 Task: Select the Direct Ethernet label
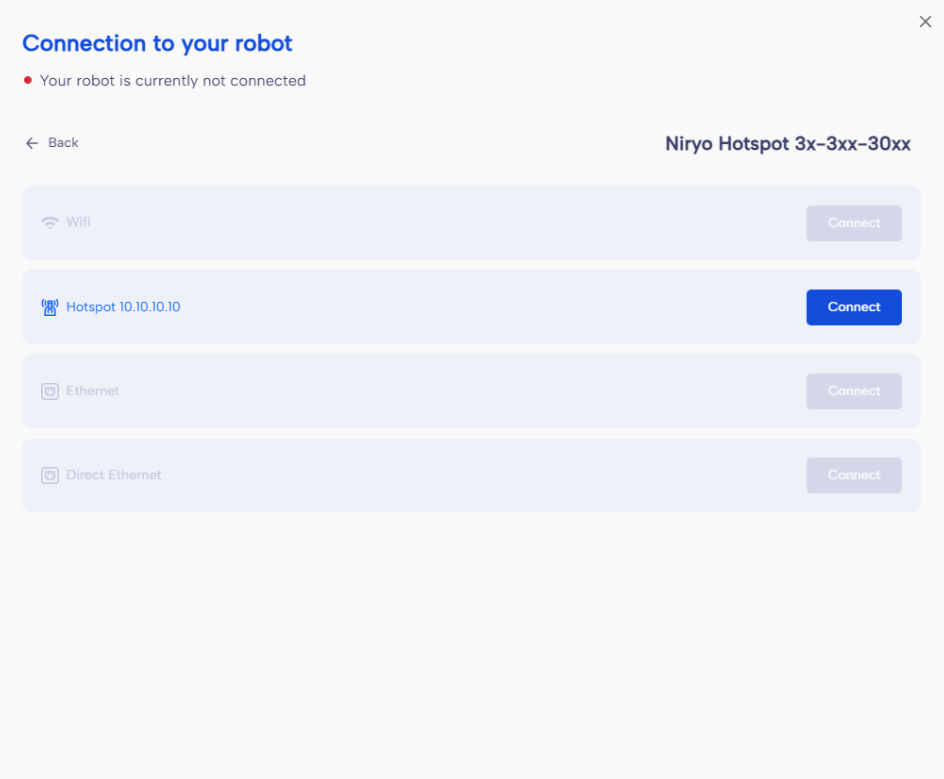tap(113, 475)
